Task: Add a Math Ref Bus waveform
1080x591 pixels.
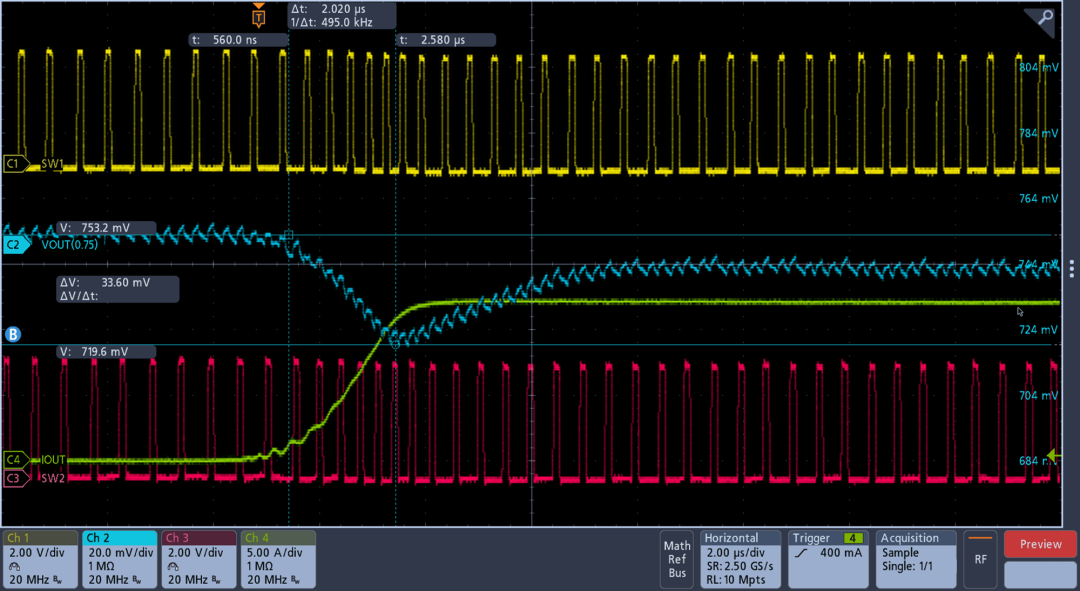Action: pos(677,559)
